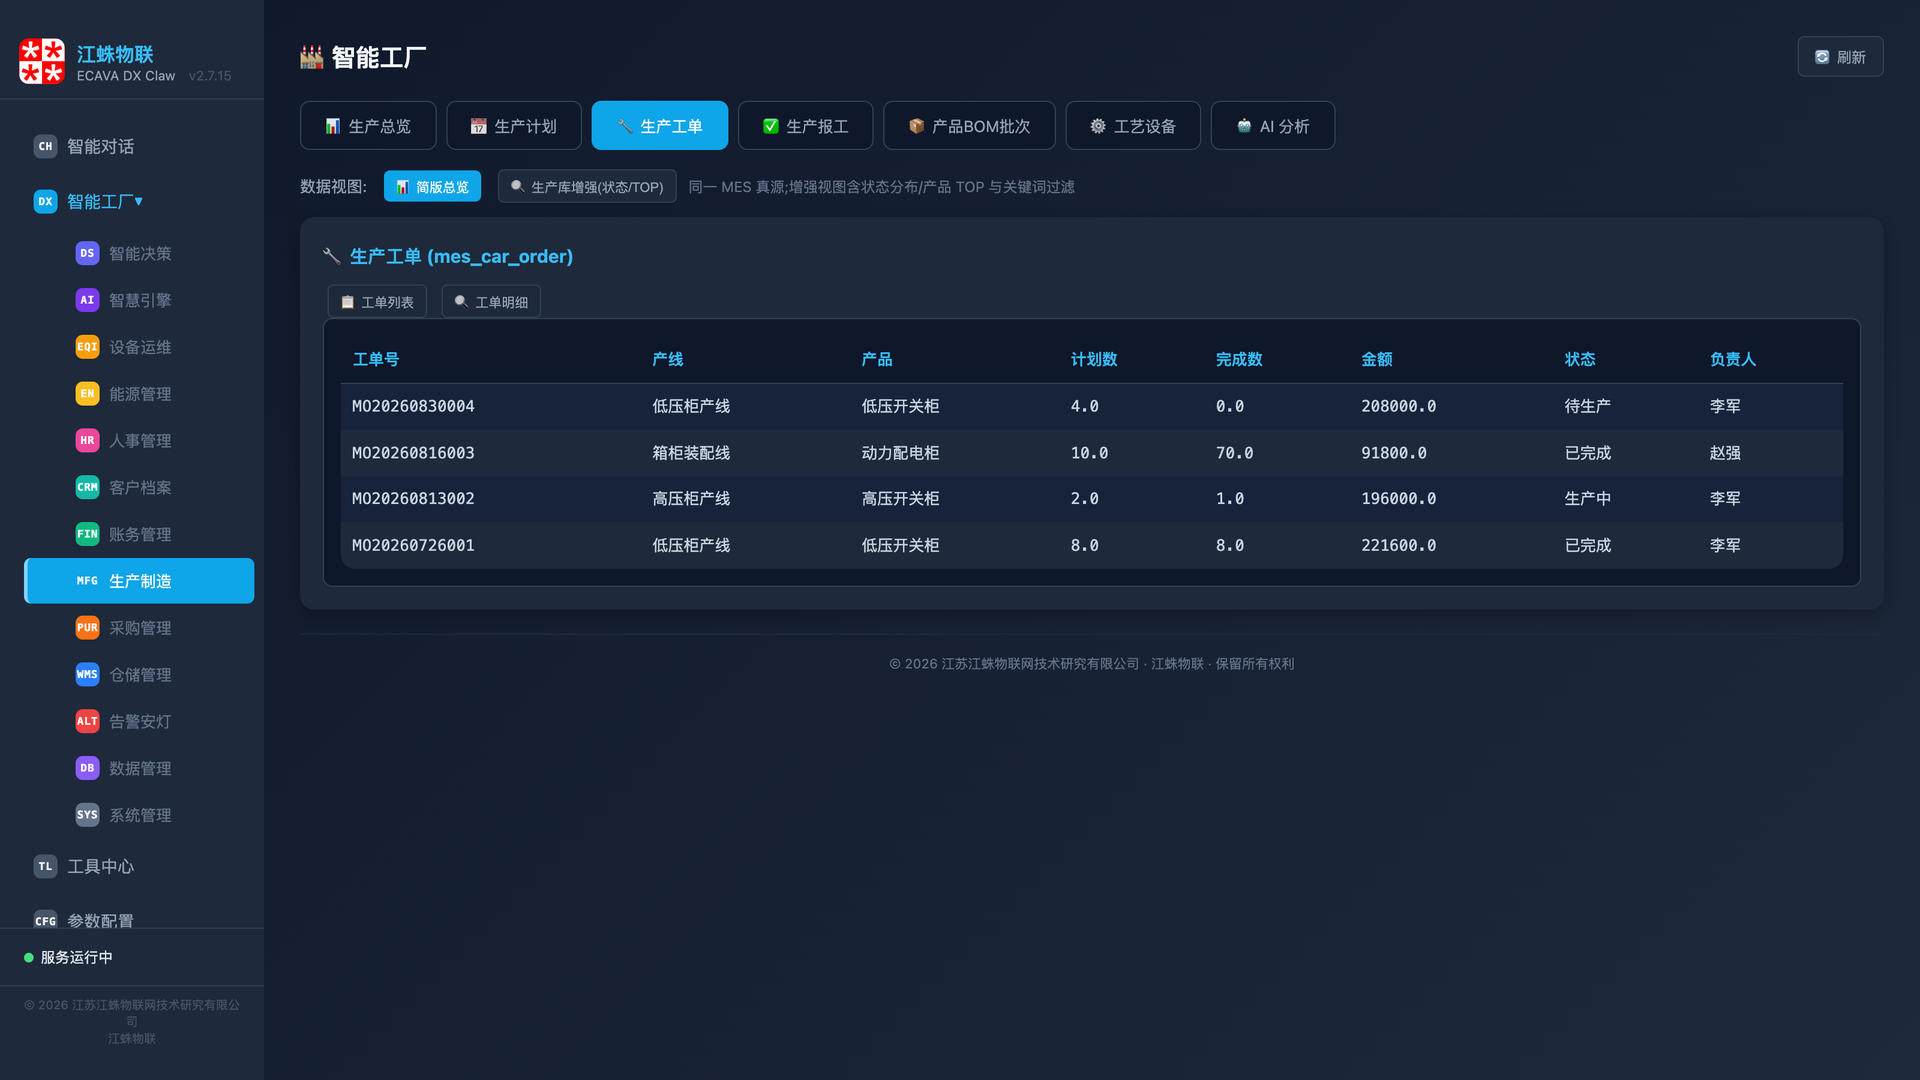Image resolution: width=1920 pixels, height=1080 pixels.
Task: Open the 工艺设备 tab
Action: point(1133,126)
